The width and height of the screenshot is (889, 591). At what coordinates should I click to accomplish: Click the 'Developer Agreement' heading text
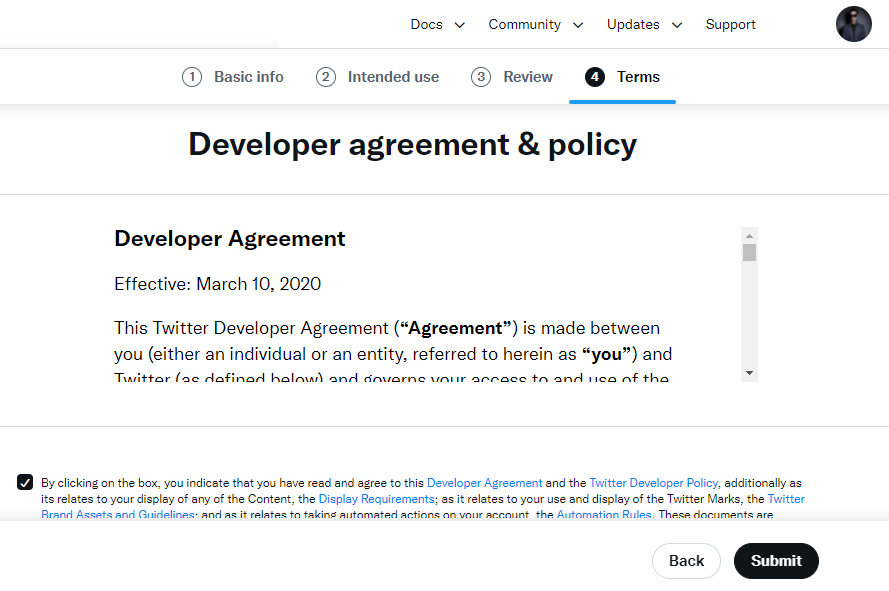tap(230, 239)
